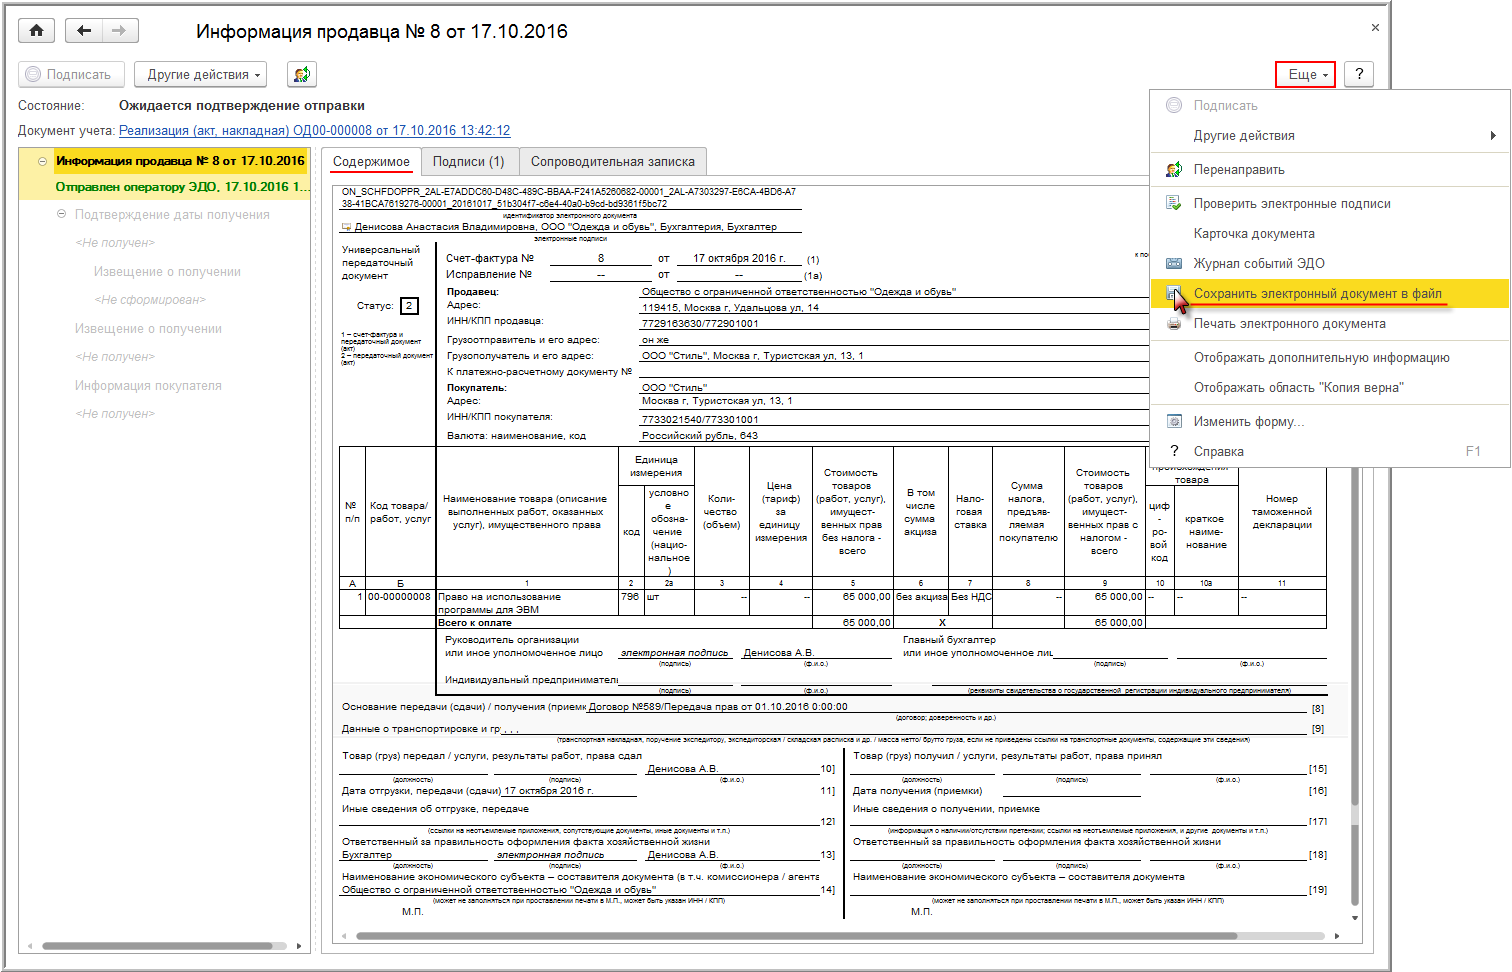Viewport: 1512px width, 972px height.
Task: Click the Изменить форму icon
Action: click(x=1174, y=422)
